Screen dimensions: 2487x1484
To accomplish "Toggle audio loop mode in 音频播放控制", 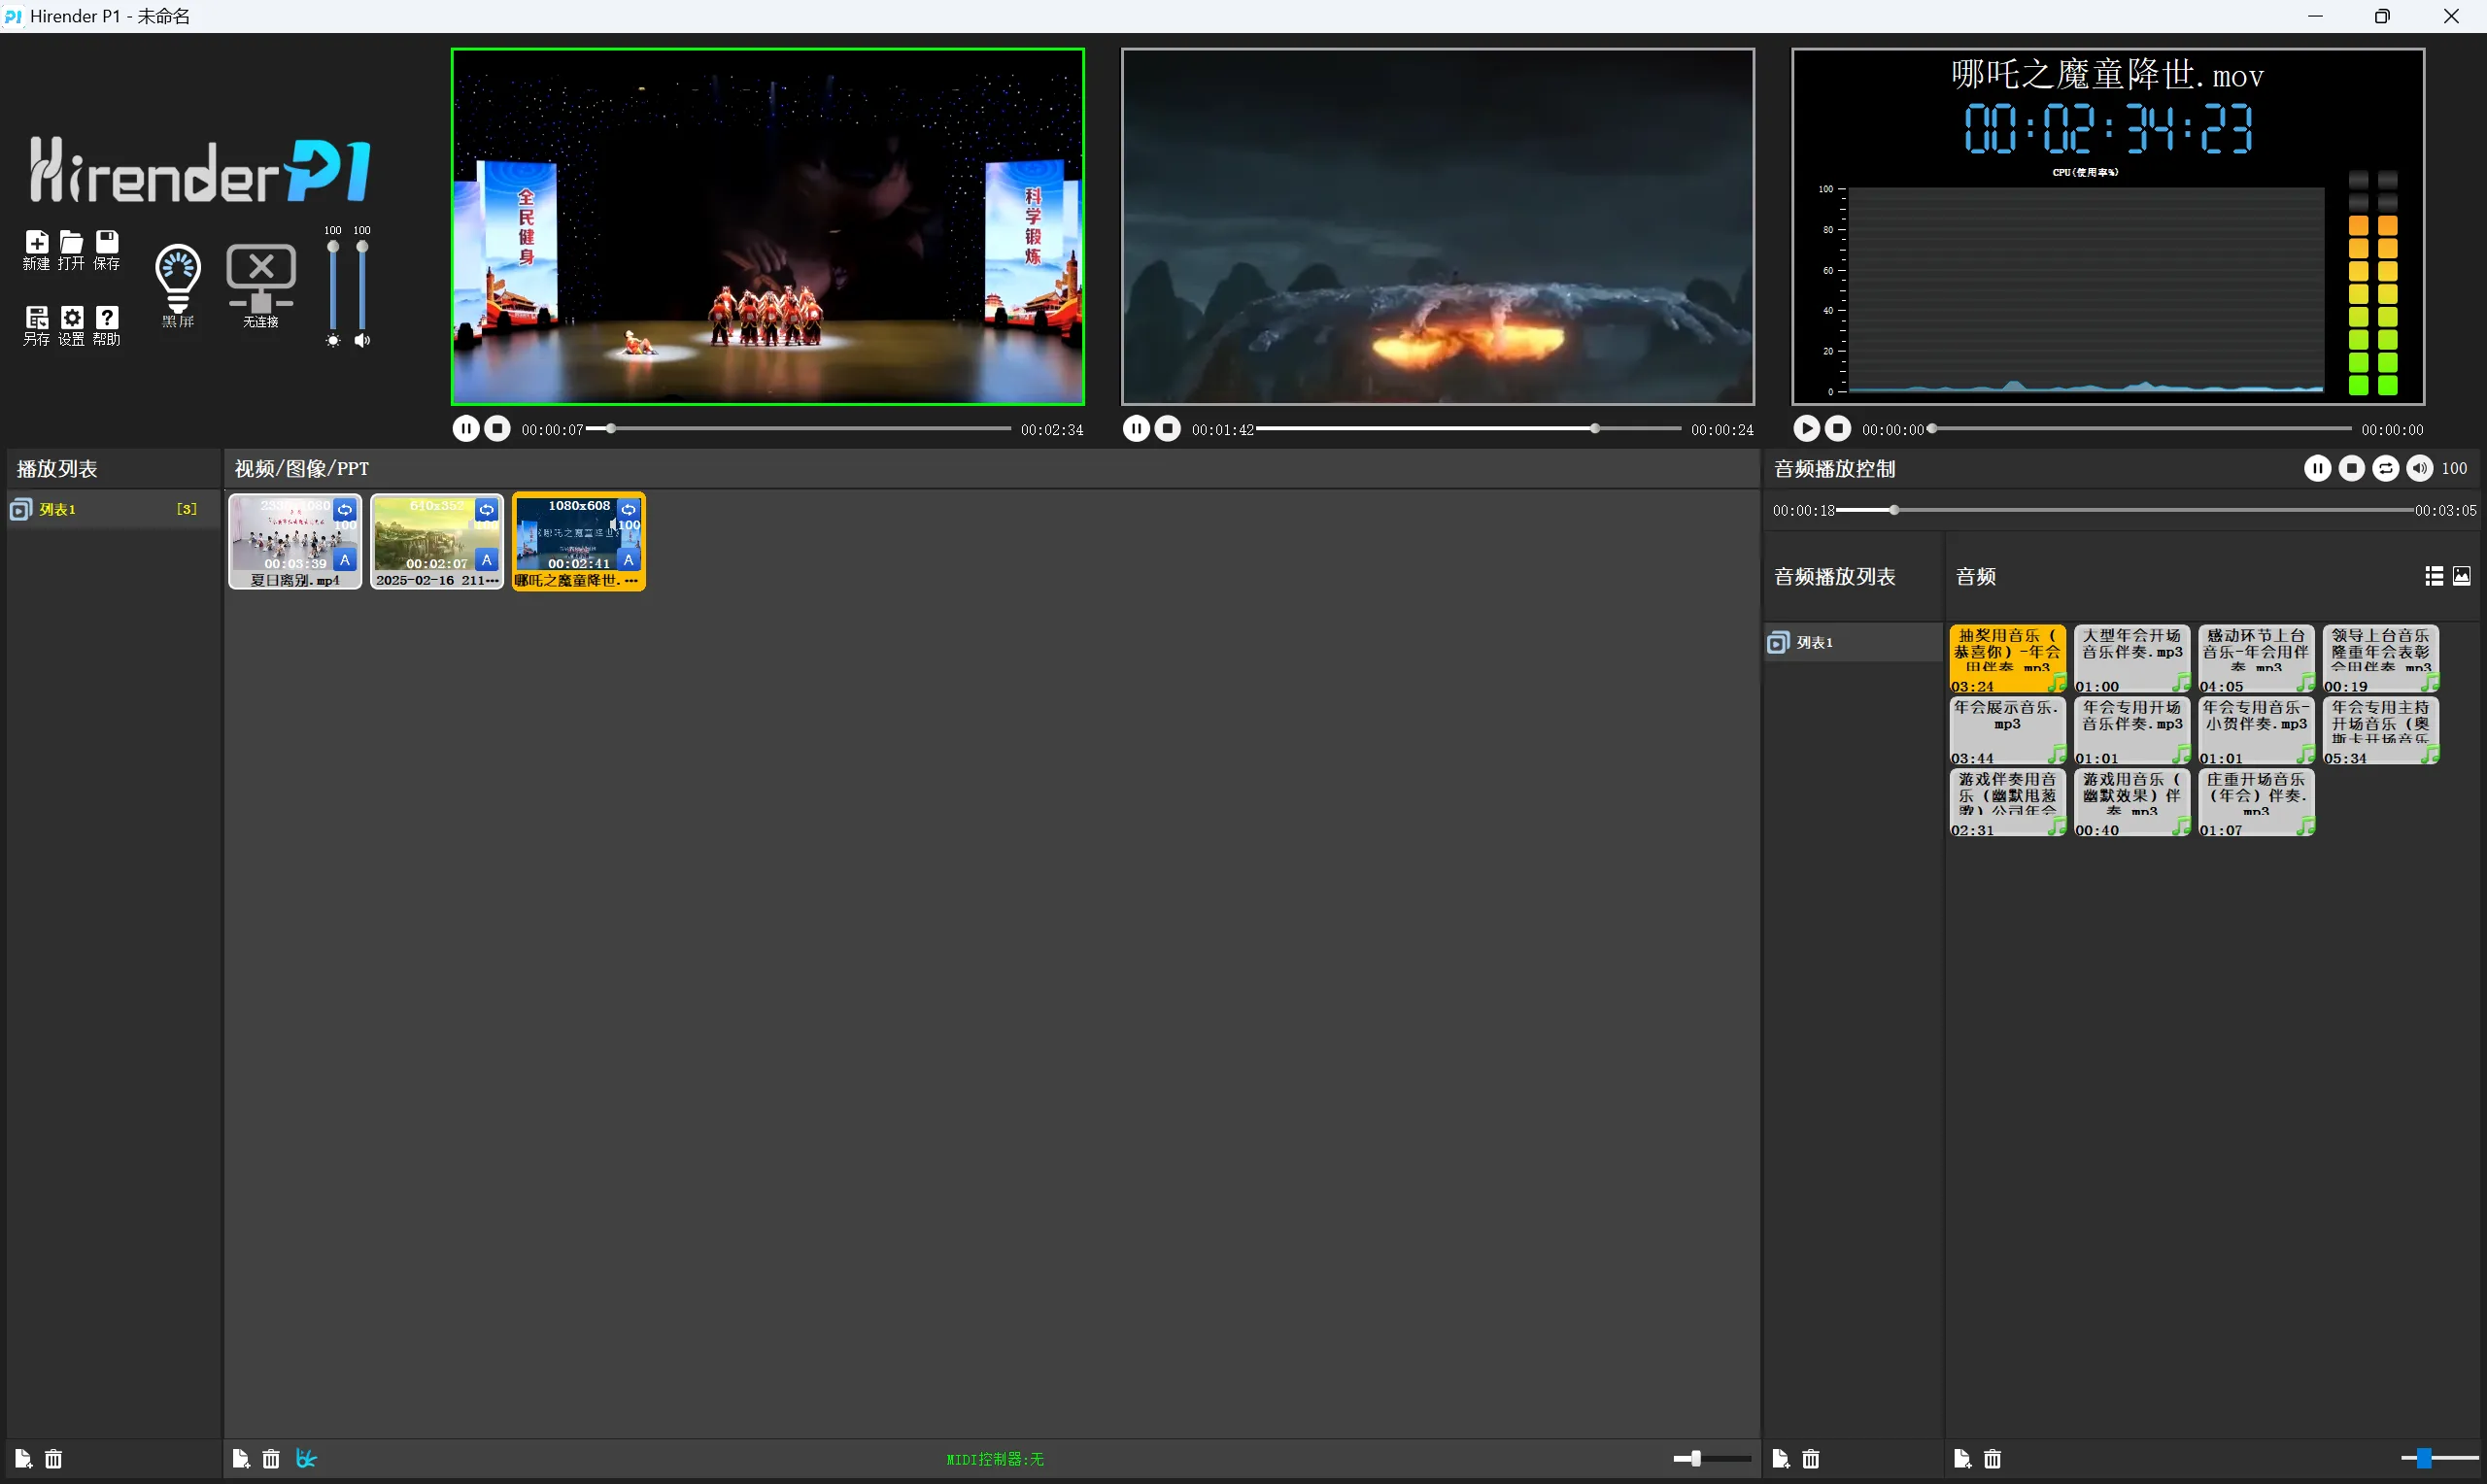I will coord(2385,468).
